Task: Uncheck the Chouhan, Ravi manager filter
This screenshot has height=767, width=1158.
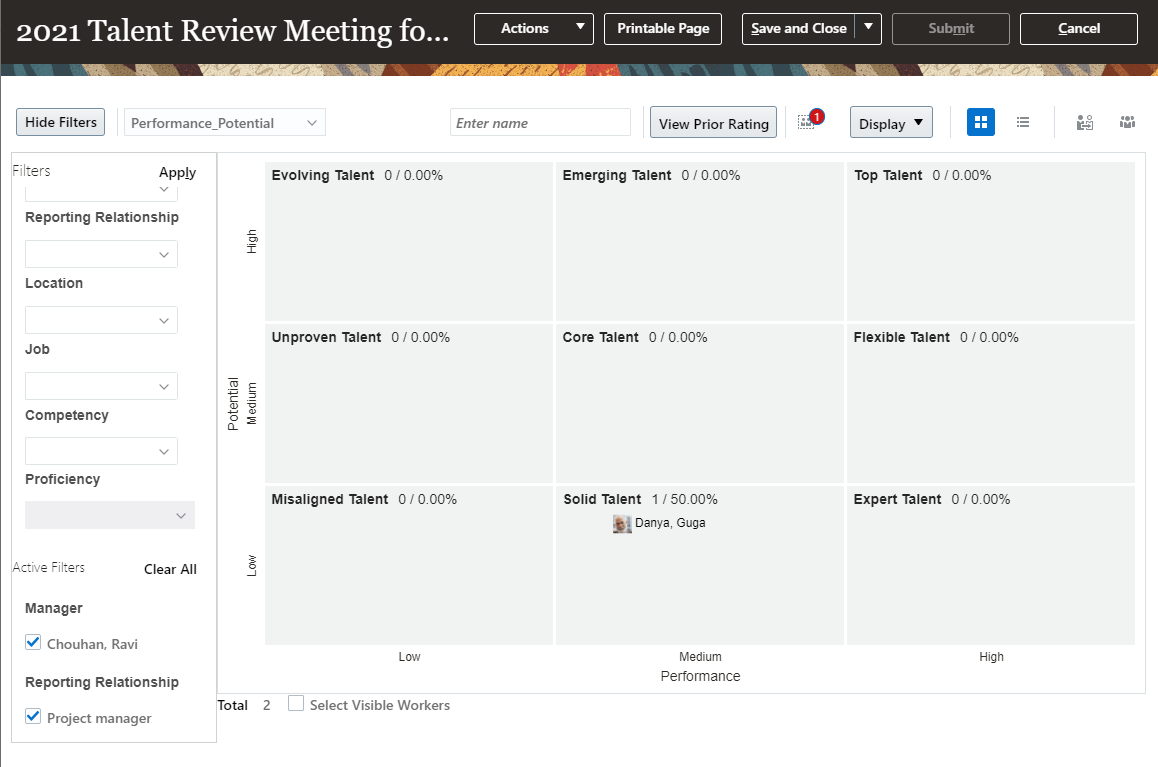Action: [x=33, y=643]
